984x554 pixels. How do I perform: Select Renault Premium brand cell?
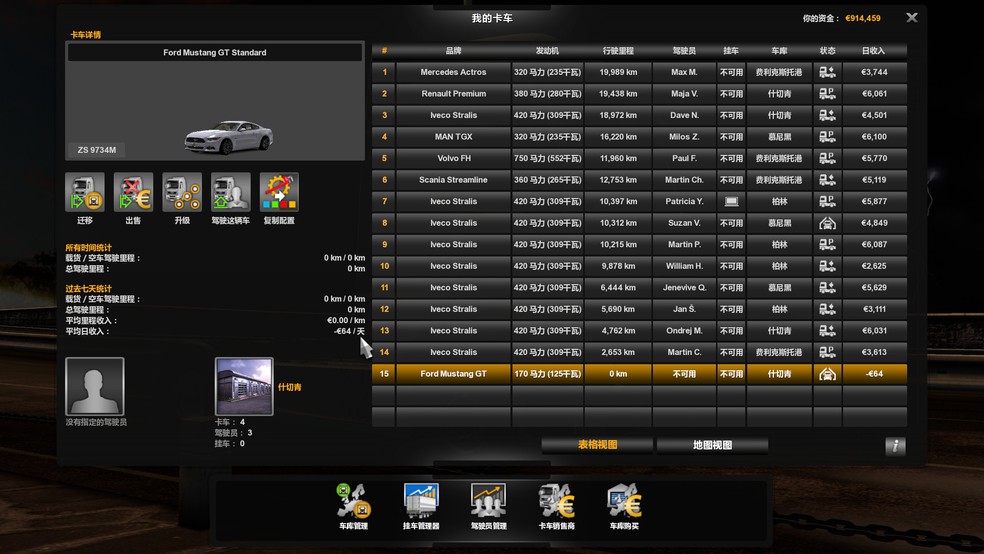(453, 93)
